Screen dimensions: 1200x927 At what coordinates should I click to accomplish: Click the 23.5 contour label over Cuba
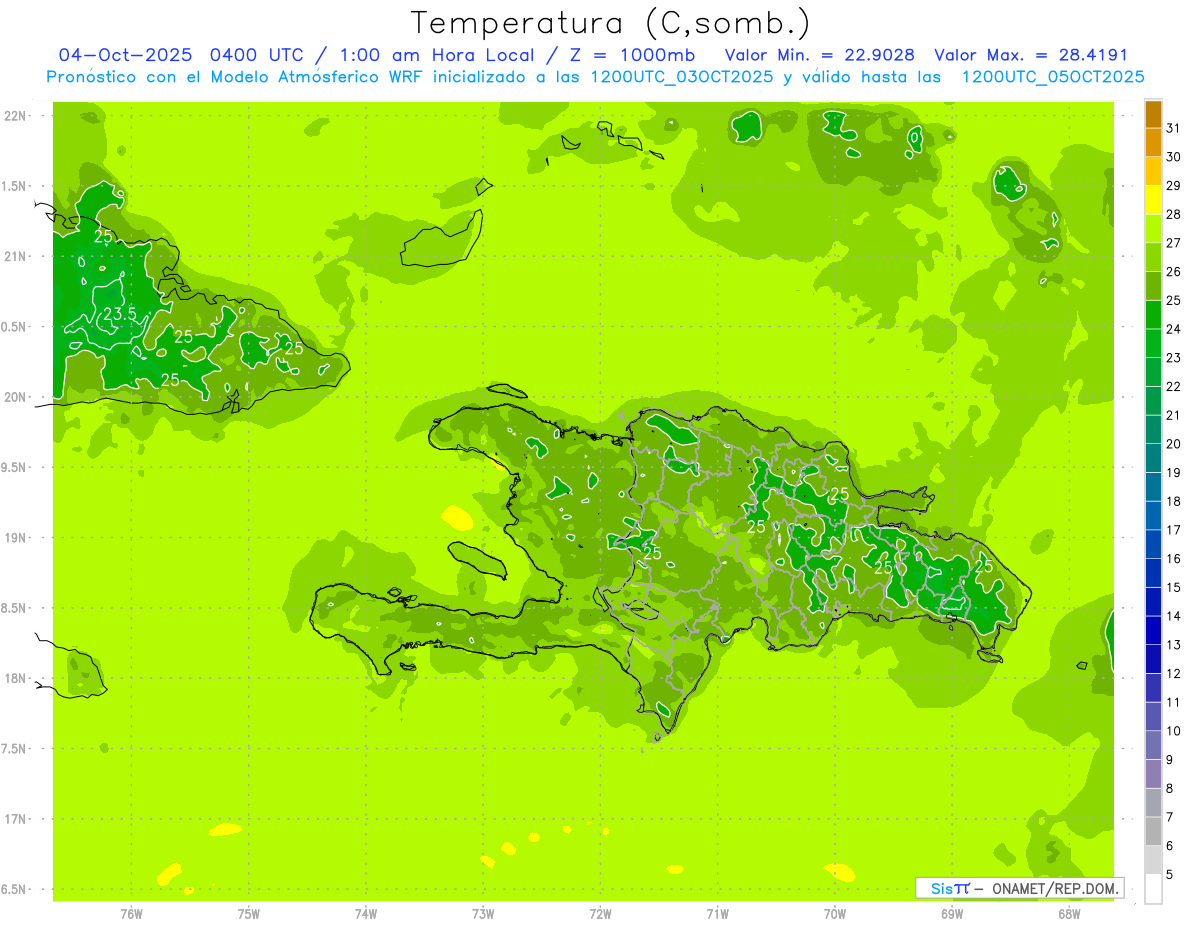click(x=120, y=314)
